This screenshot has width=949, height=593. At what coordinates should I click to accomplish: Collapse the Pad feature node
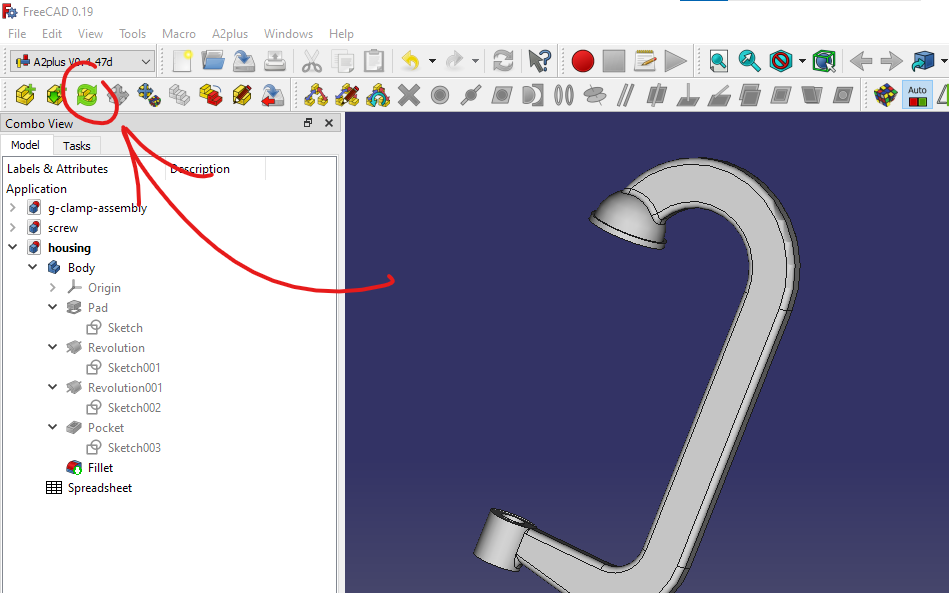(53, 307)
